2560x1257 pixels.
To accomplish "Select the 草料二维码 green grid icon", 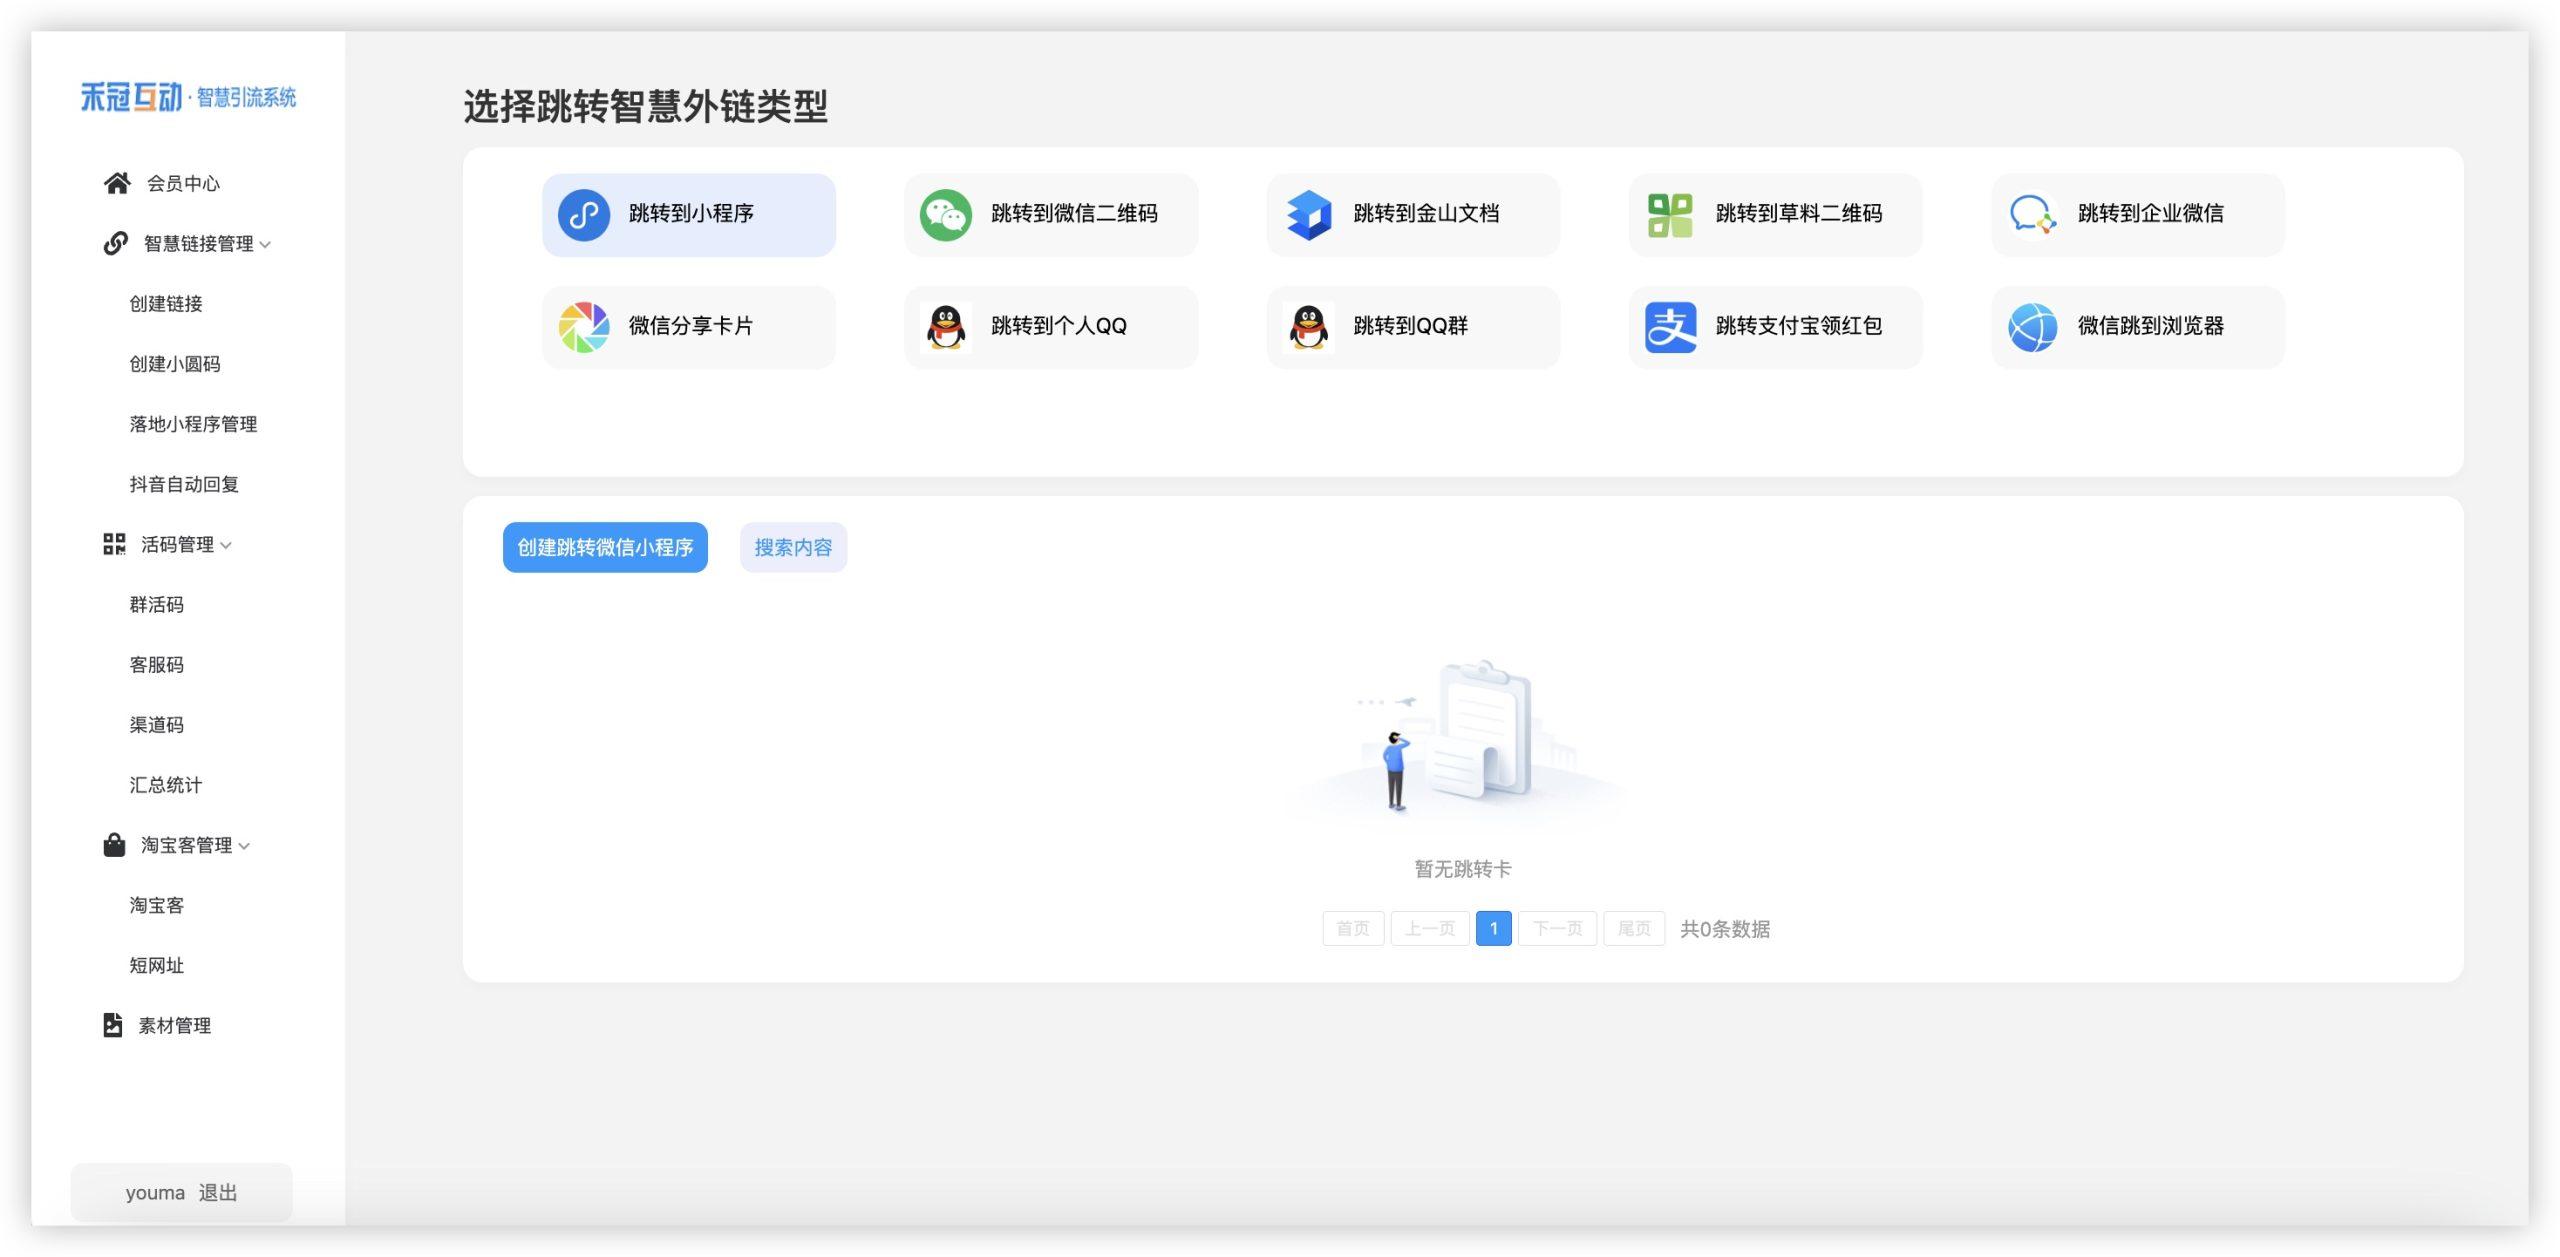I will tap(1670, 215).
